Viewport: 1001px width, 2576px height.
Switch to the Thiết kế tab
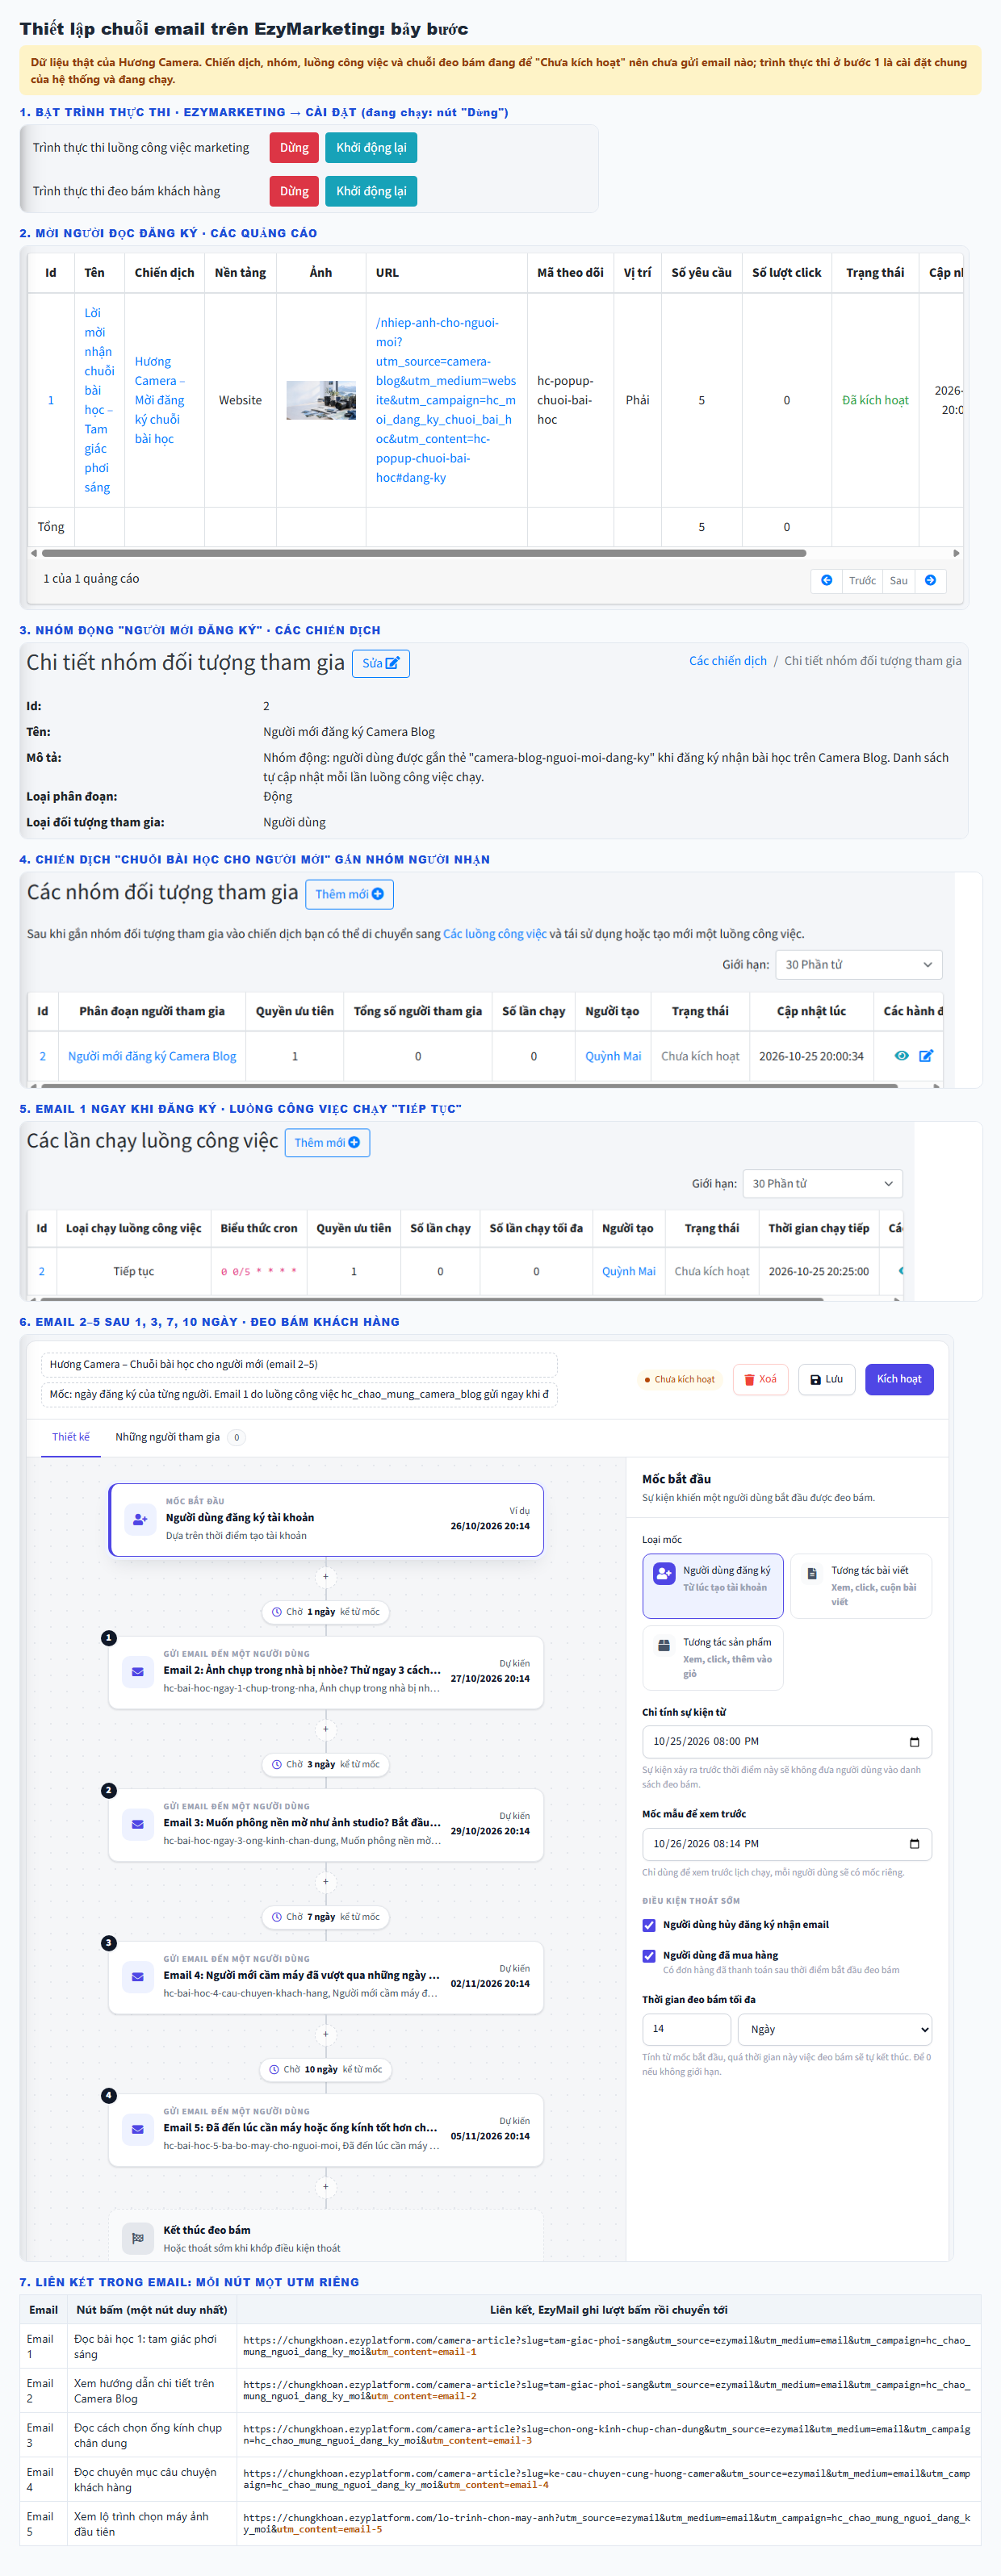click(x=71, y=1437)
